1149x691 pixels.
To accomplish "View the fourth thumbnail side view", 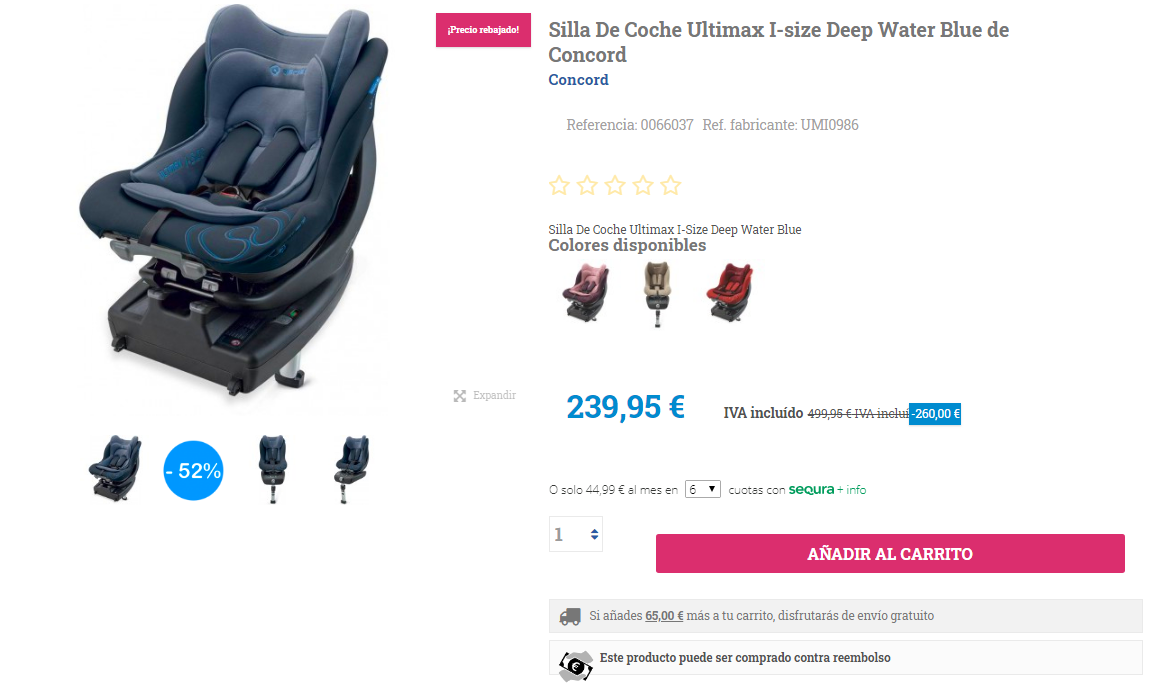I will pyautogui.click(x=352, y=469).
